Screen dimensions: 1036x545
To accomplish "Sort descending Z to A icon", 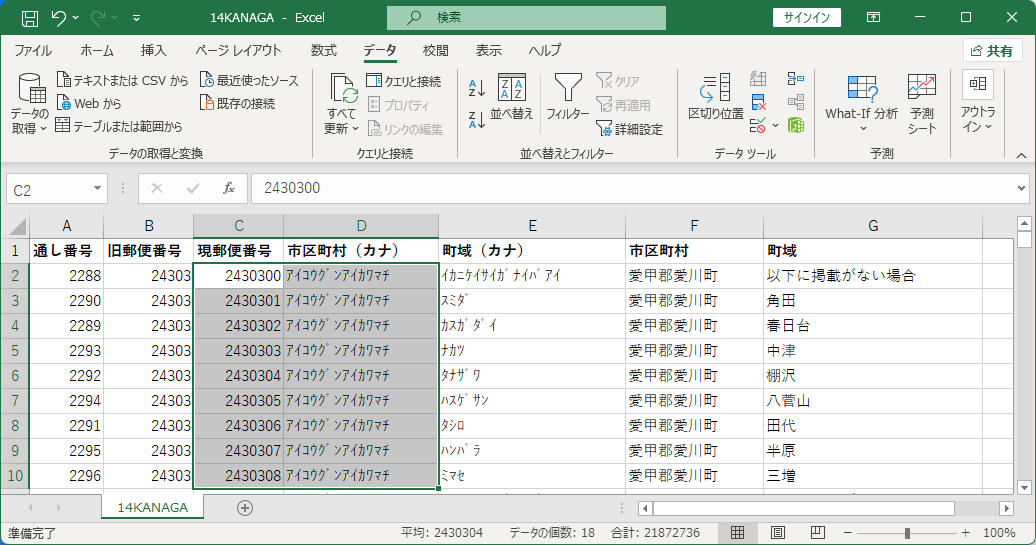I will pos(476,120).
